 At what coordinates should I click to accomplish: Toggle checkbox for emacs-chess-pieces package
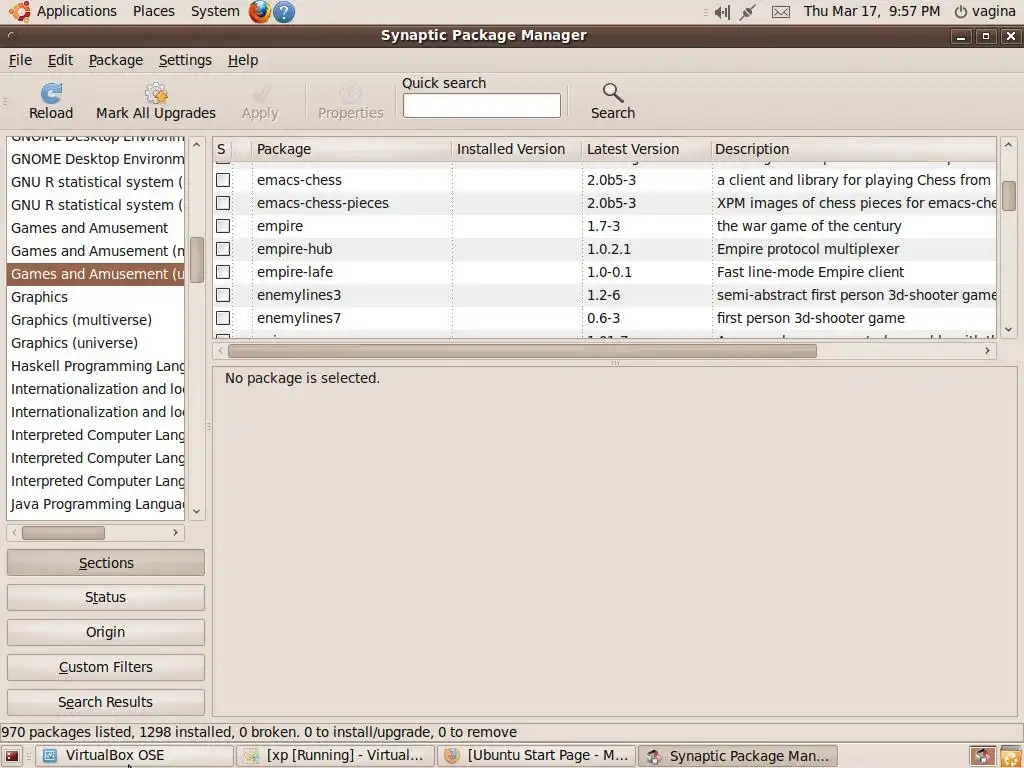[223, 203]
